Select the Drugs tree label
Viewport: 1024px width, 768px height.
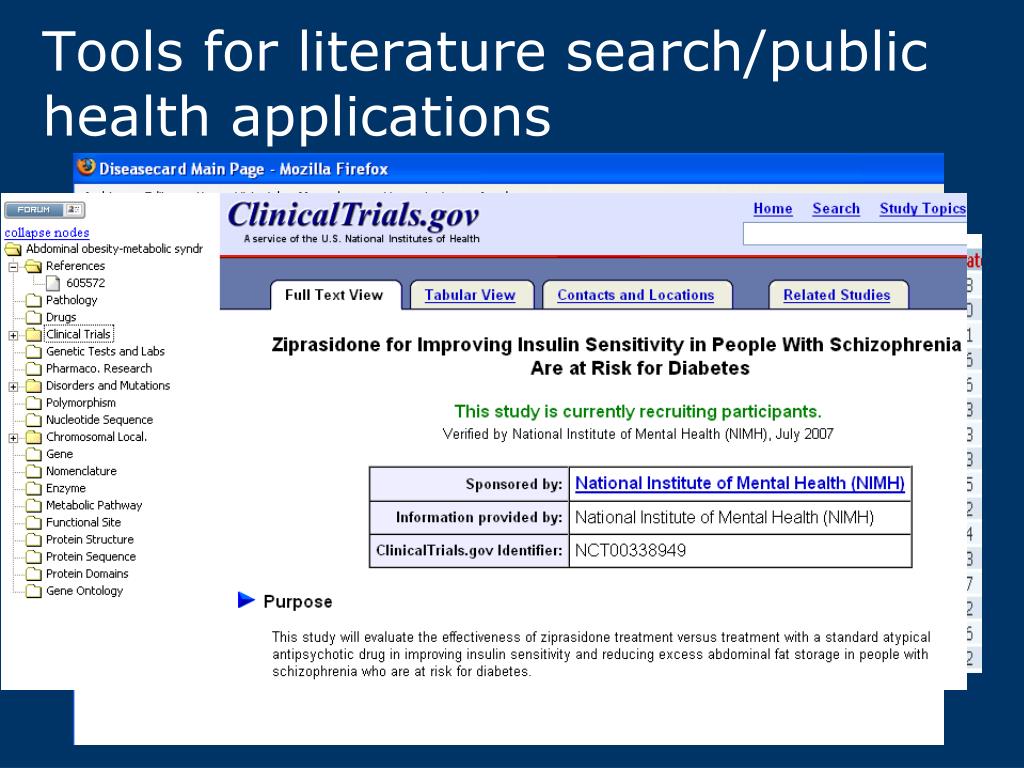[x=61, y=317]
